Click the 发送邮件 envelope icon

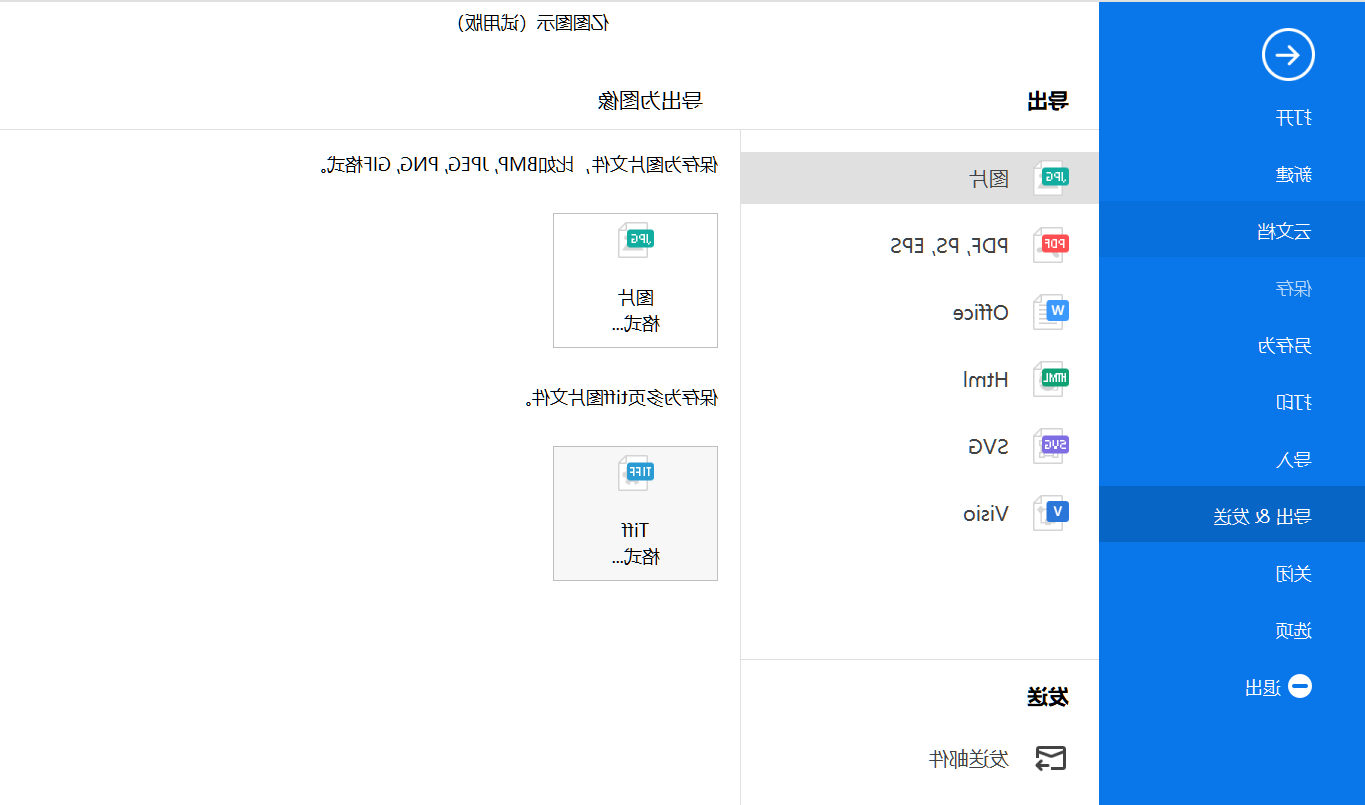coord(1050,759)
